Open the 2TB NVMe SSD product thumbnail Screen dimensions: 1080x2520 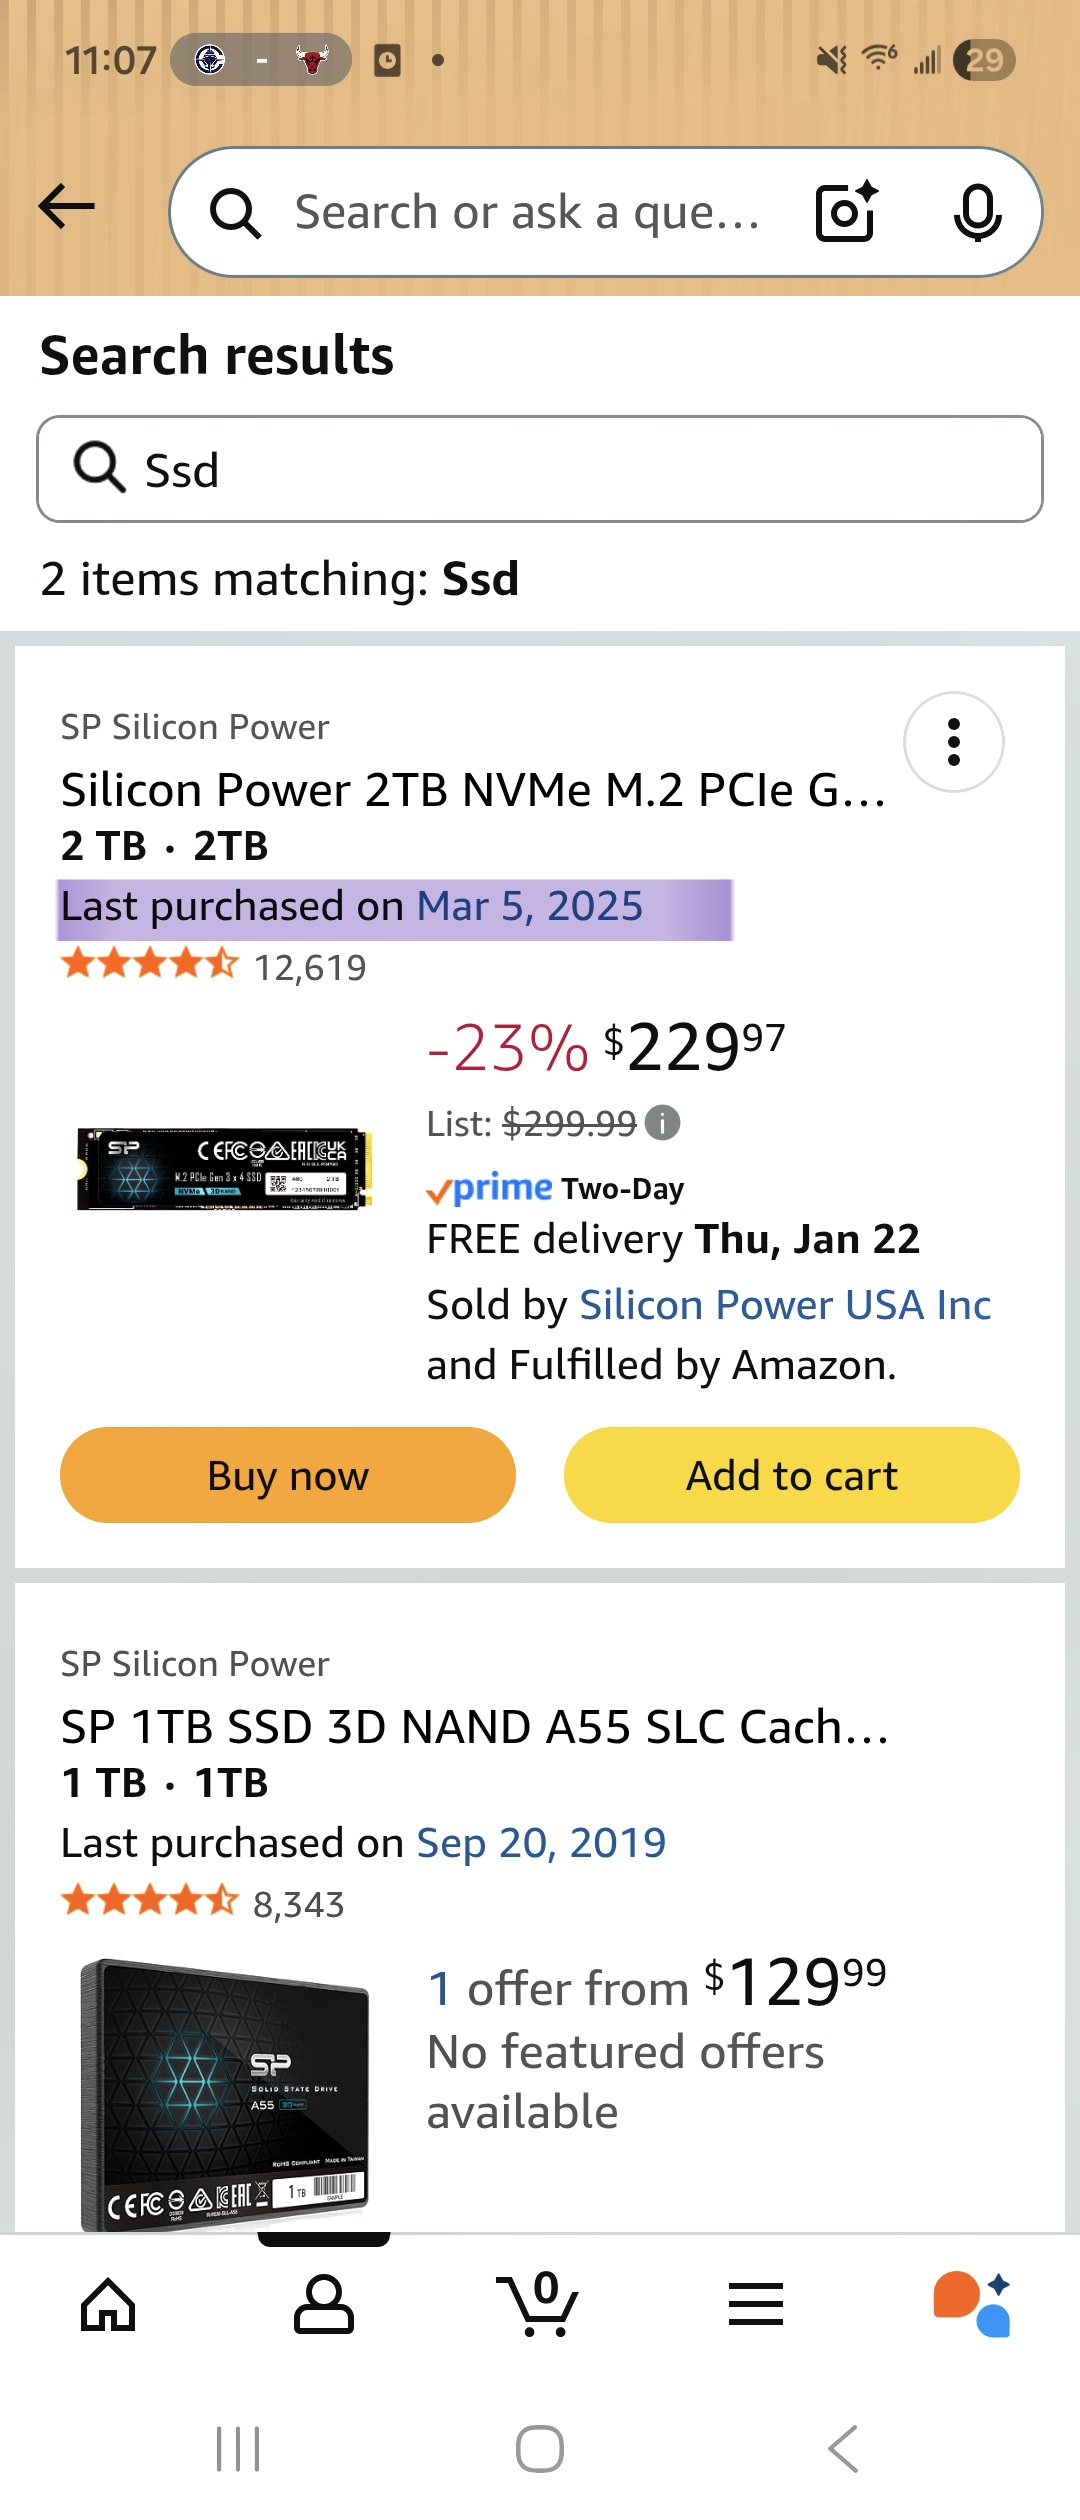[225, 1169]
